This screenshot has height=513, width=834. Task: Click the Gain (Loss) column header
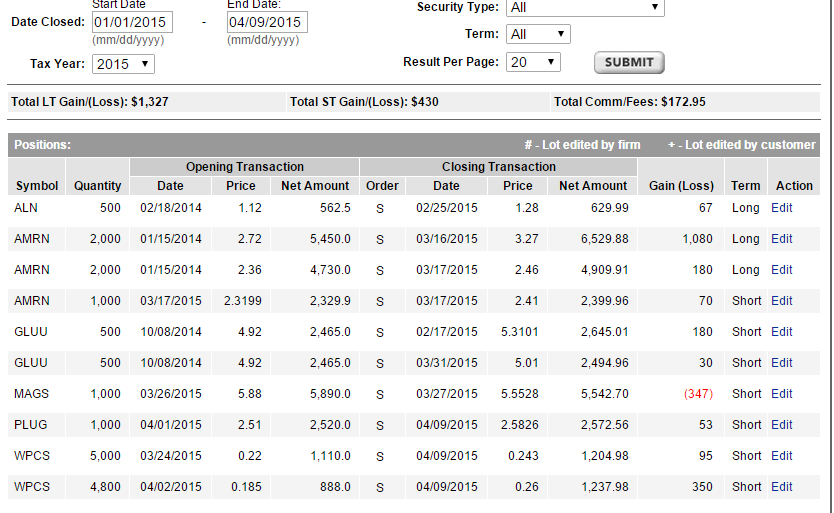coord(681,186)
